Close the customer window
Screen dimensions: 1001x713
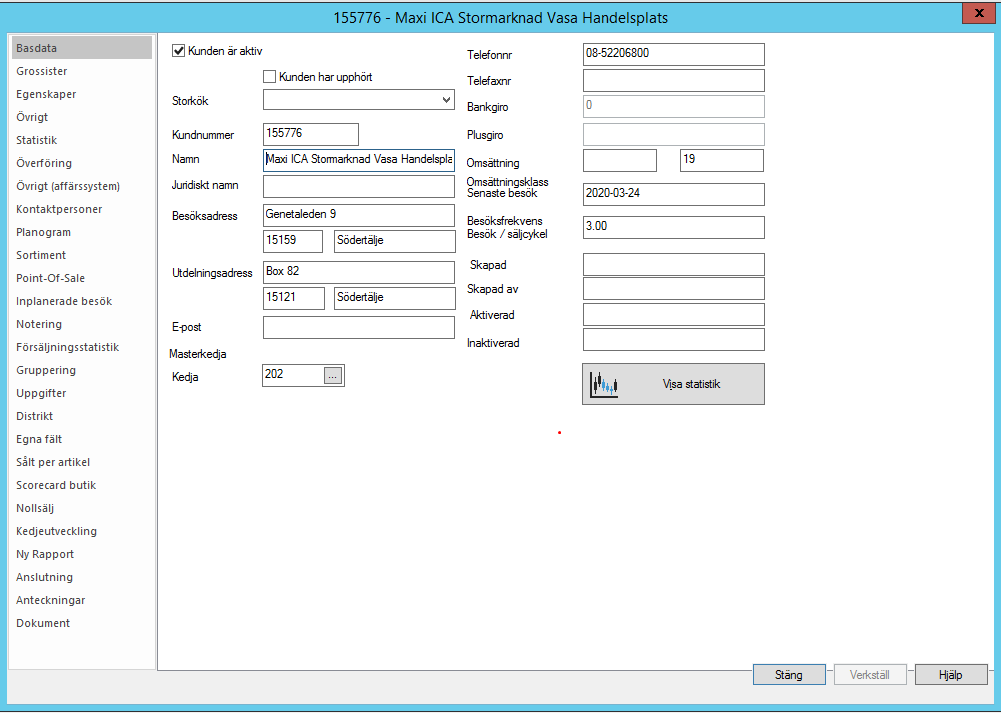pos(979,13)
